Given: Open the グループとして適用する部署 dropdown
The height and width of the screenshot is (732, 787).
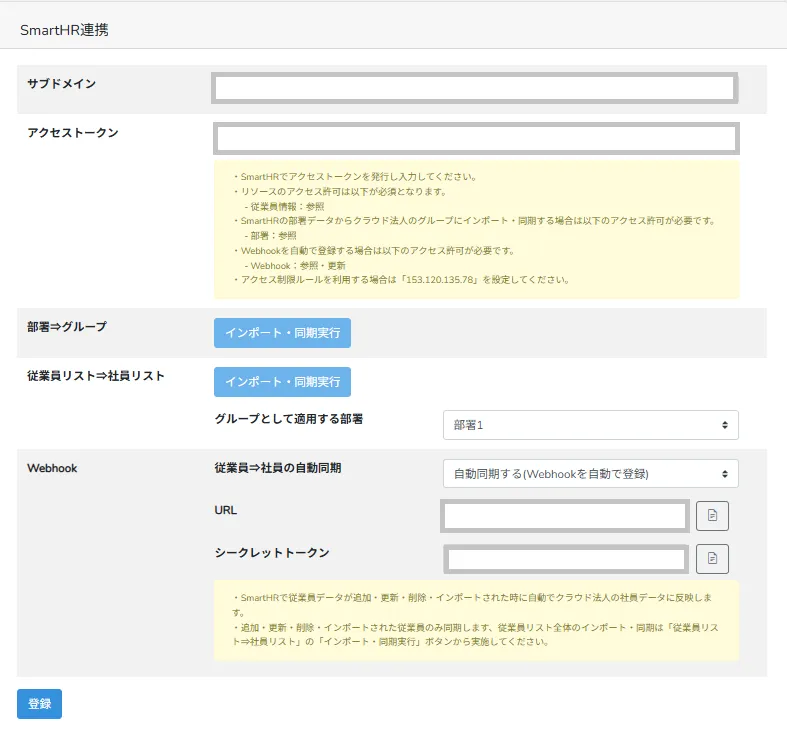Looking at the screenshot, I should [x=590, y=425].
